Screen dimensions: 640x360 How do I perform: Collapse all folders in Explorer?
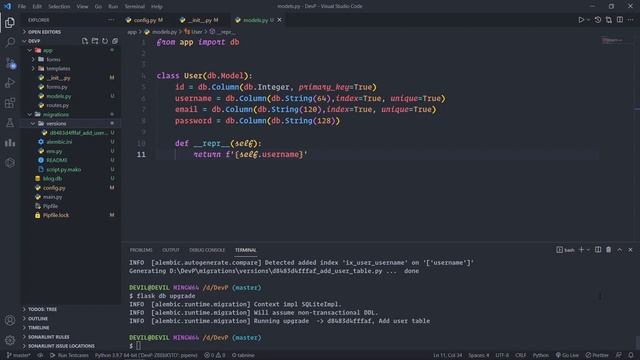(x=115, y=41)
